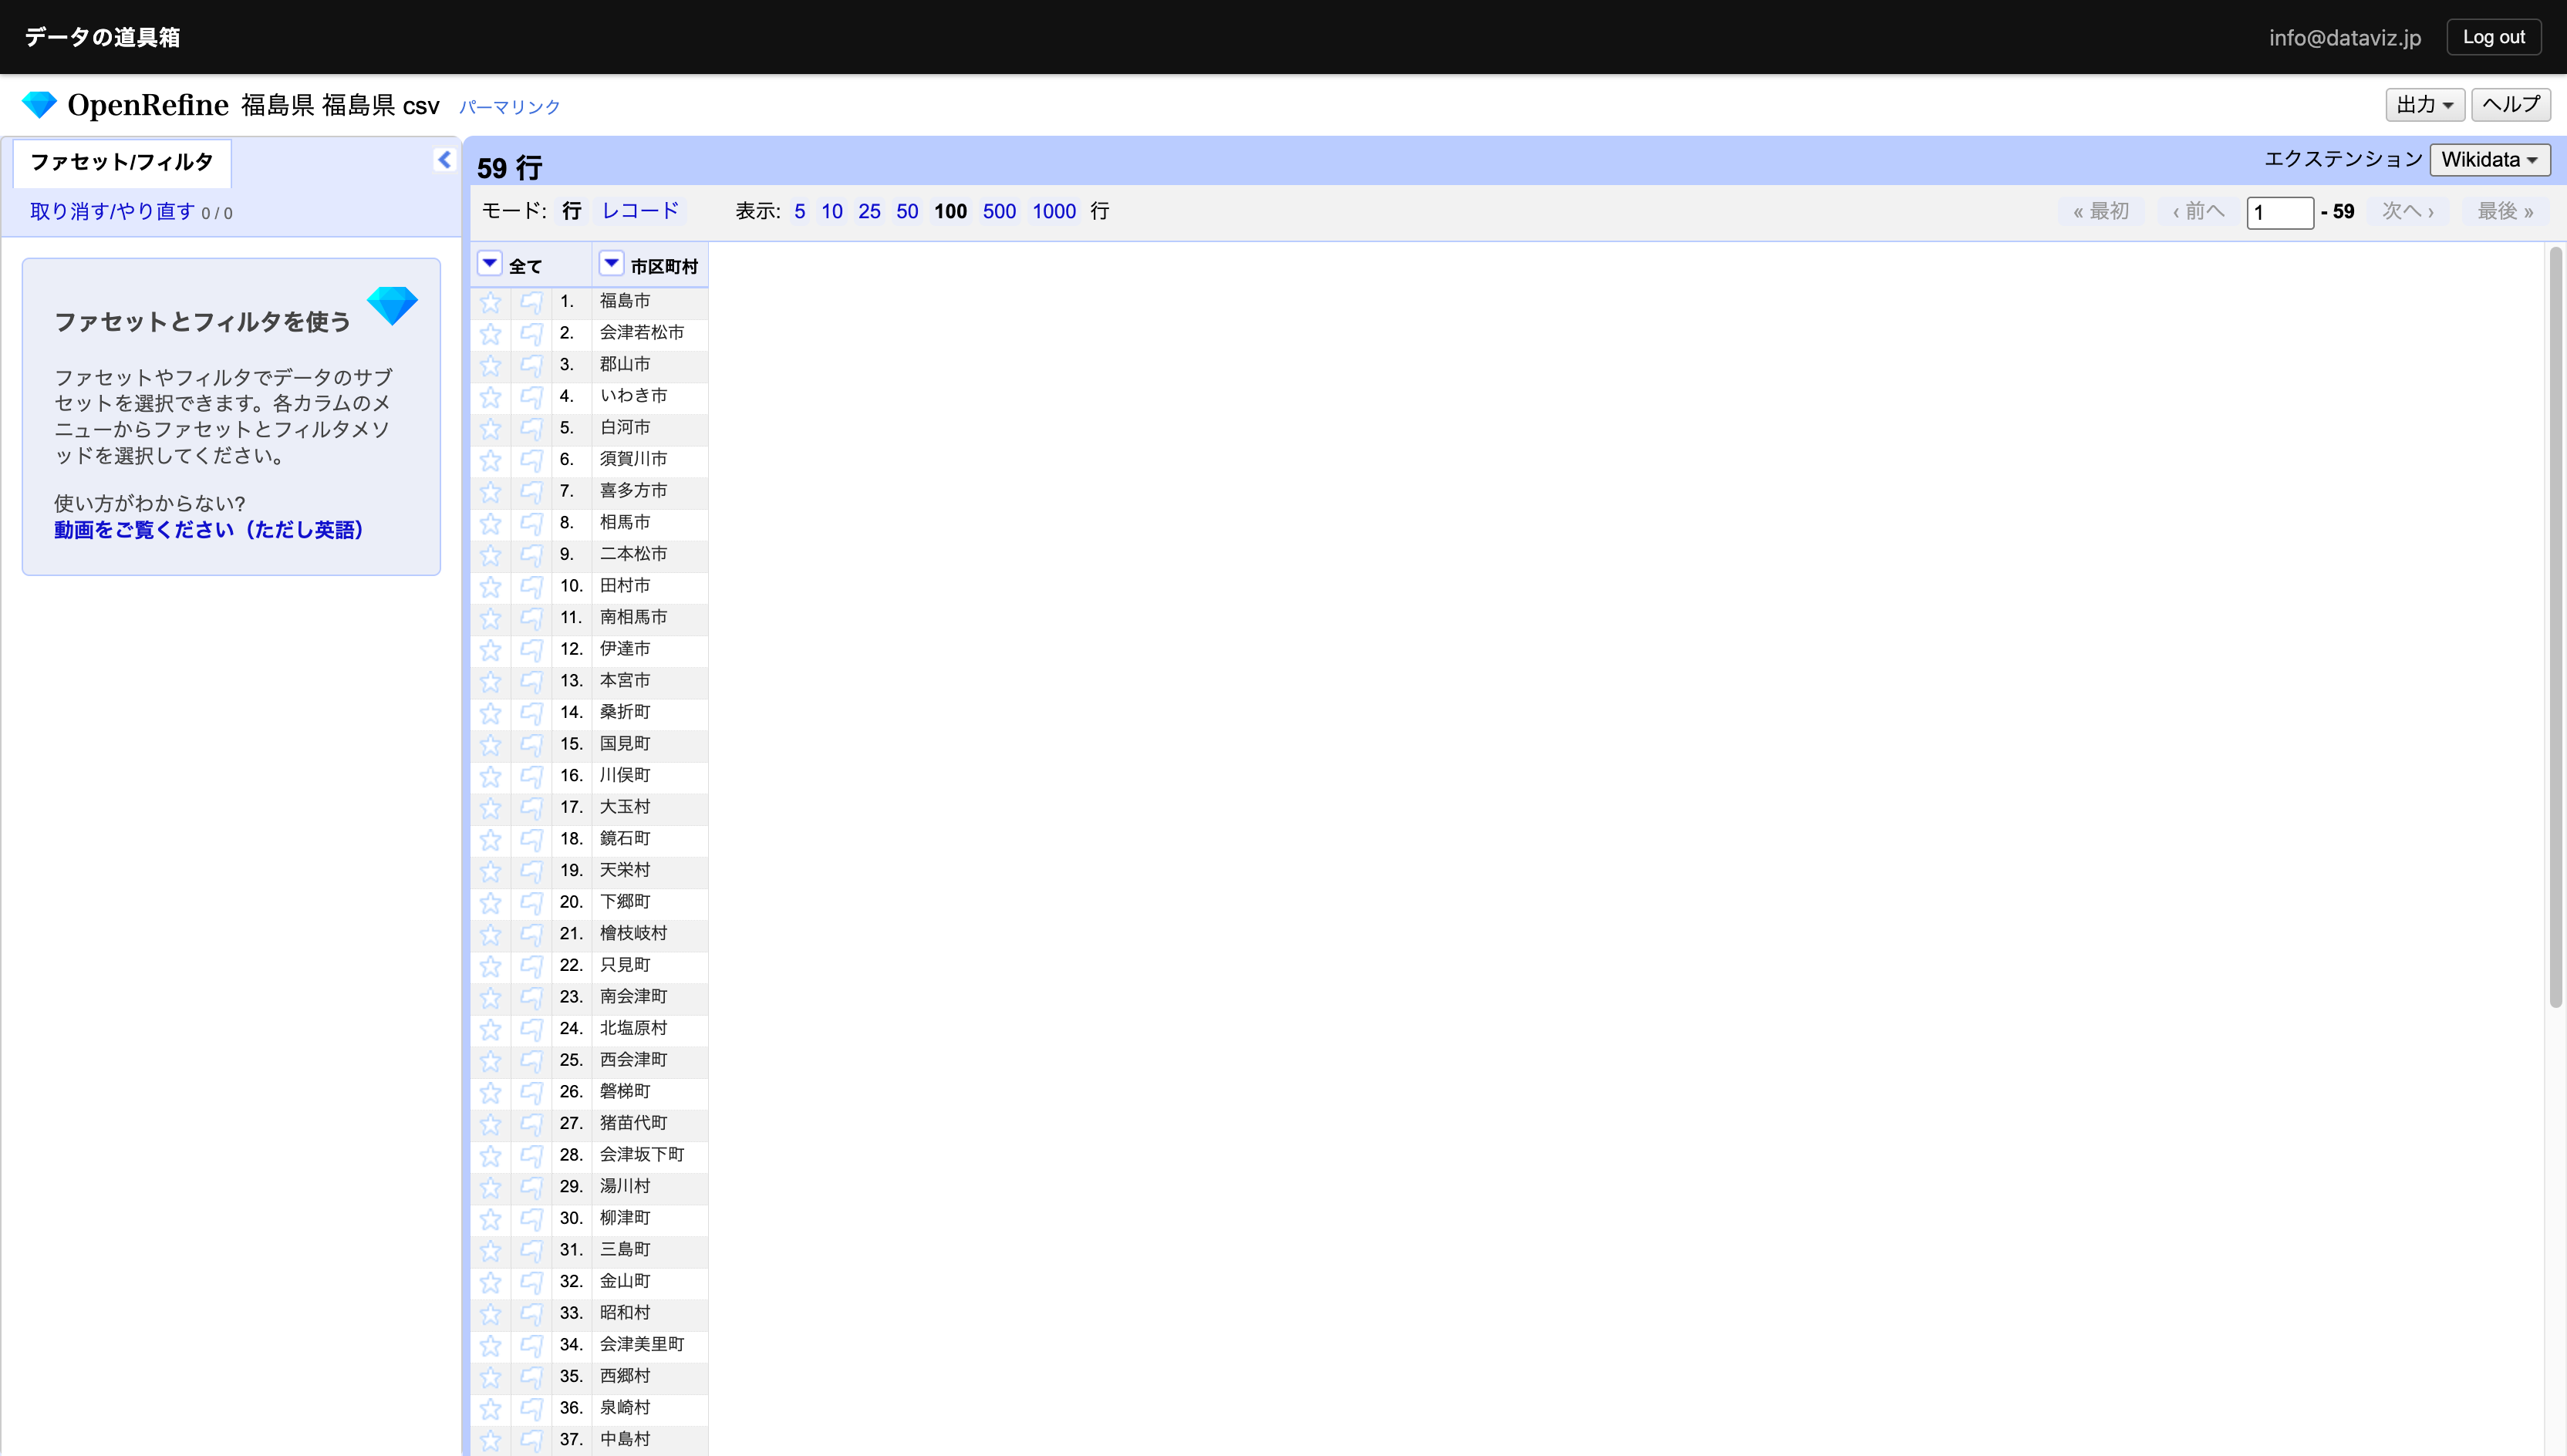Switch to 取り消す/やり直す tab
This screenshot has width=2567, height=1456.
[112, 212]
